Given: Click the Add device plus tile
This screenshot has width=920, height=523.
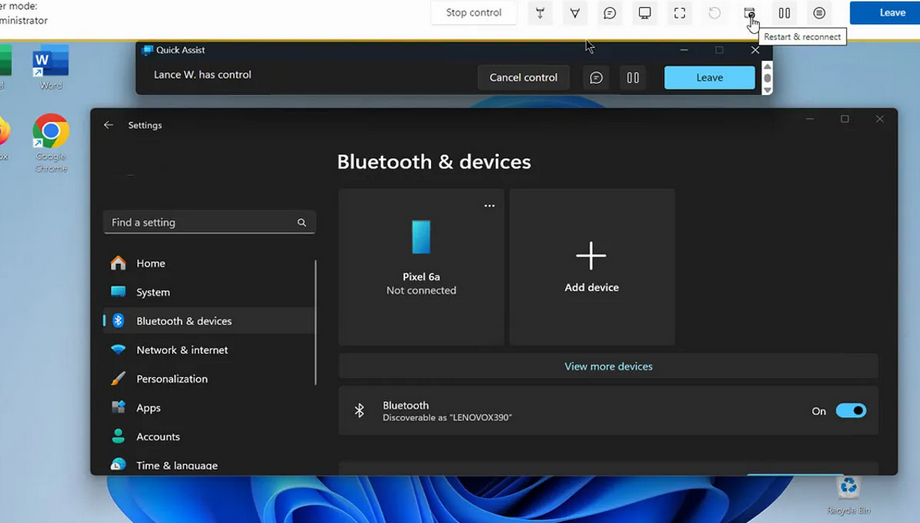Looking at the screenshot, I should point(591,266).
